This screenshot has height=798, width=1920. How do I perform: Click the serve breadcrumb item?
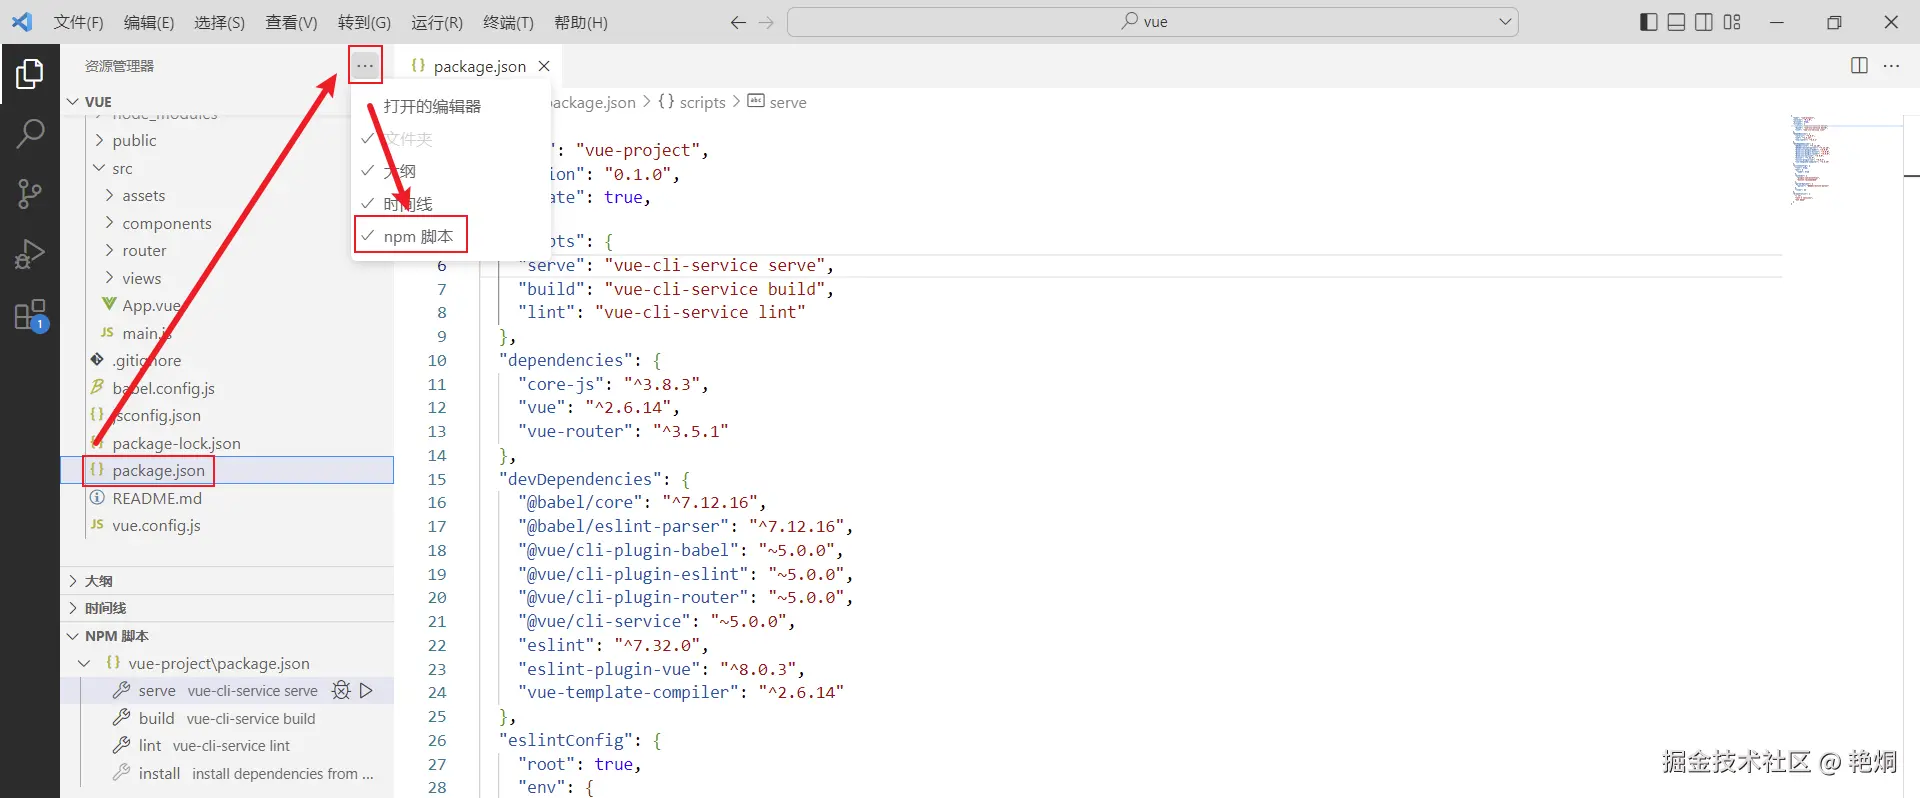777,102
